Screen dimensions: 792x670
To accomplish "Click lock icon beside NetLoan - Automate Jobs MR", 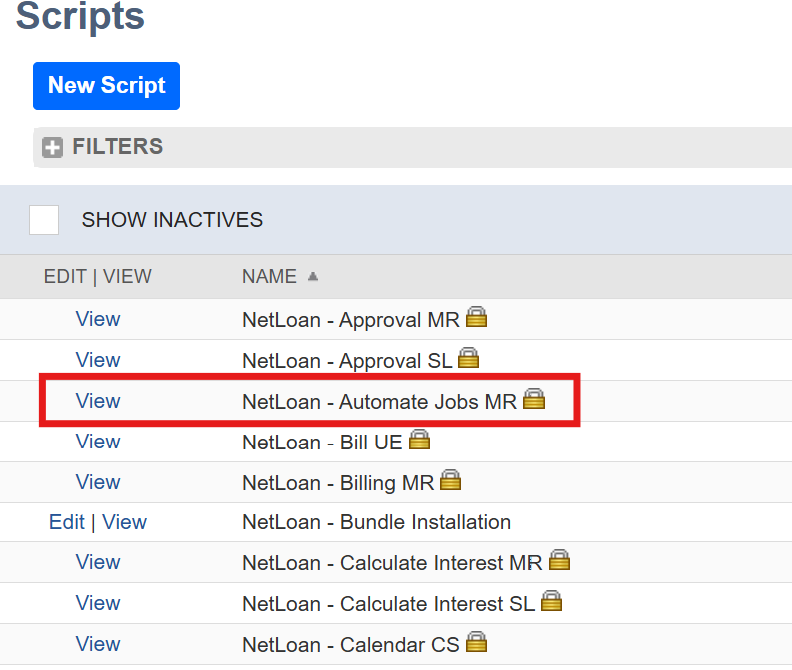I will pos(534,400).
